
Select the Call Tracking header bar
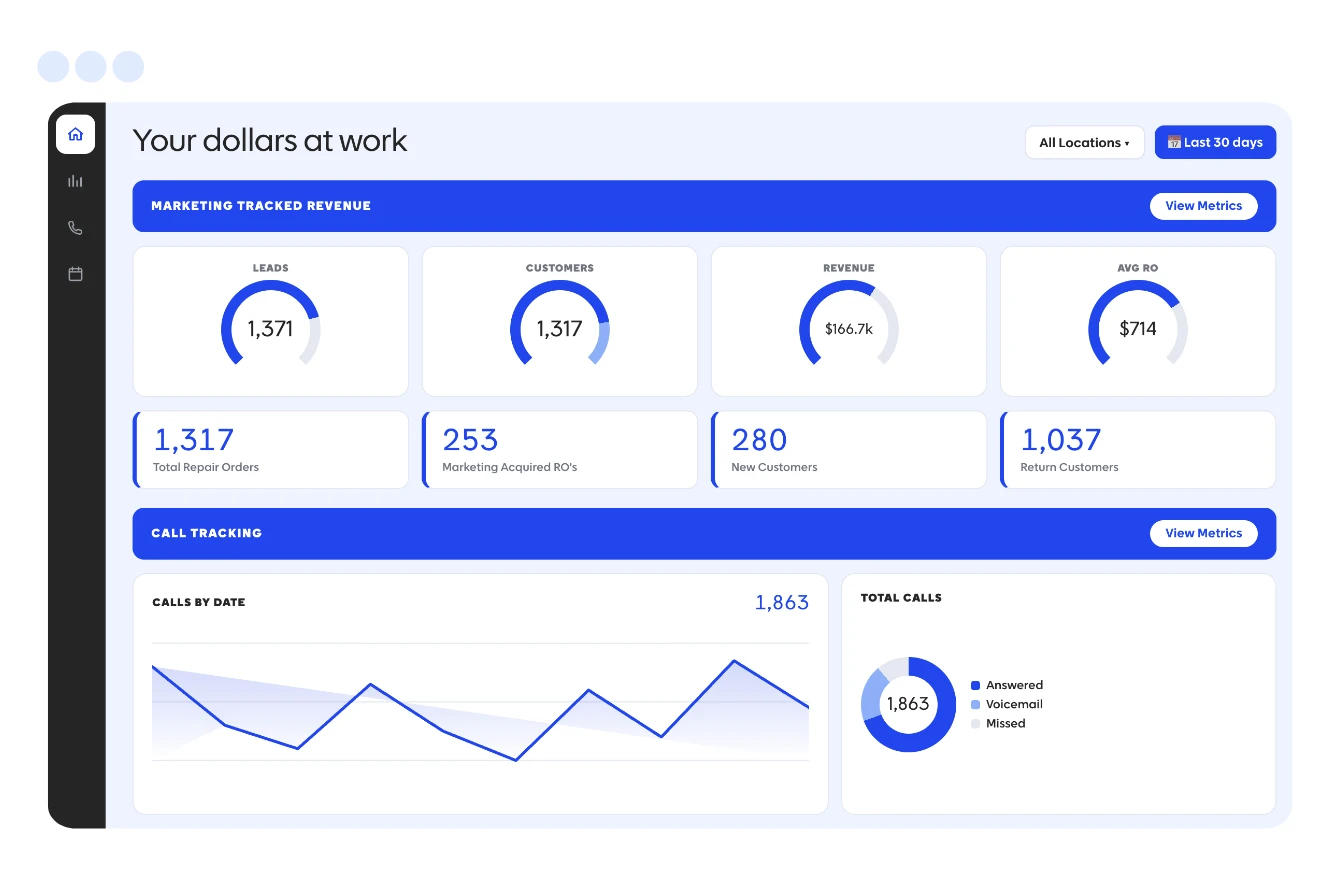704,533
